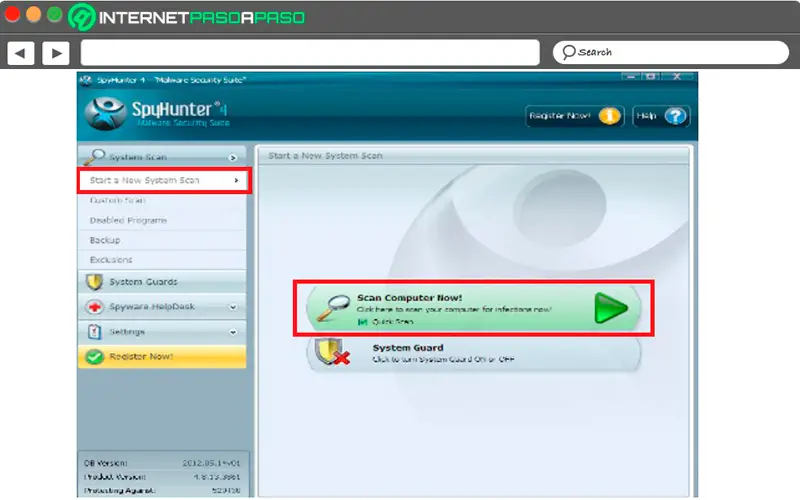Click the green macOS maximize dot
The width and height of the screenshot is (800, 500).
[x=55, y=14]
